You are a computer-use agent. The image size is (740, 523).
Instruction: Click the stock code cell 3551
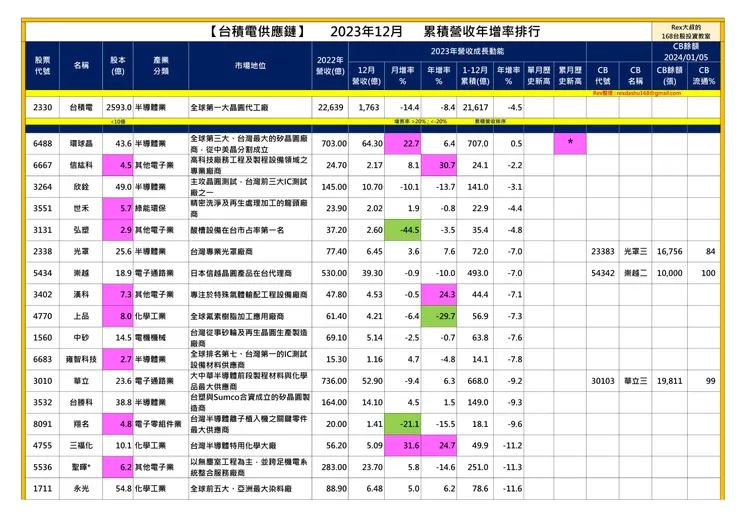click(42, 208)
